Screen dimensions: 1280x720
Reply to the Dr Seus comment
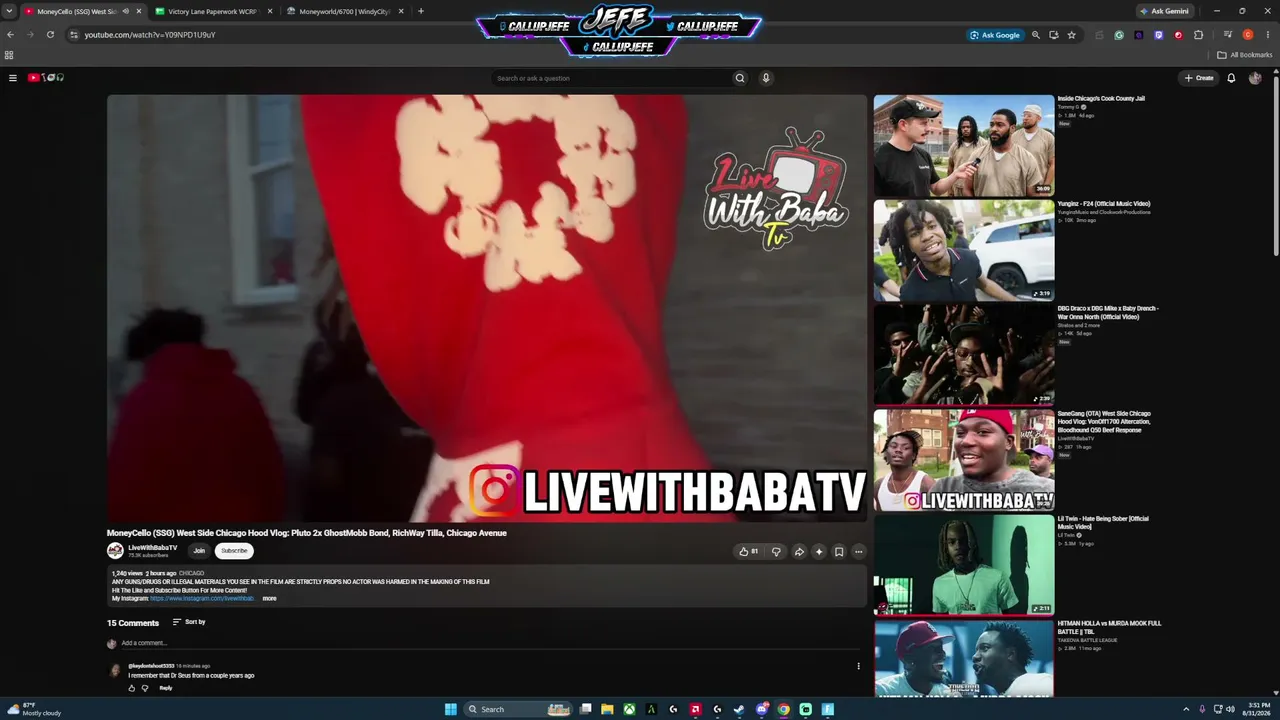pyautogui.click(x=166, y=688)
